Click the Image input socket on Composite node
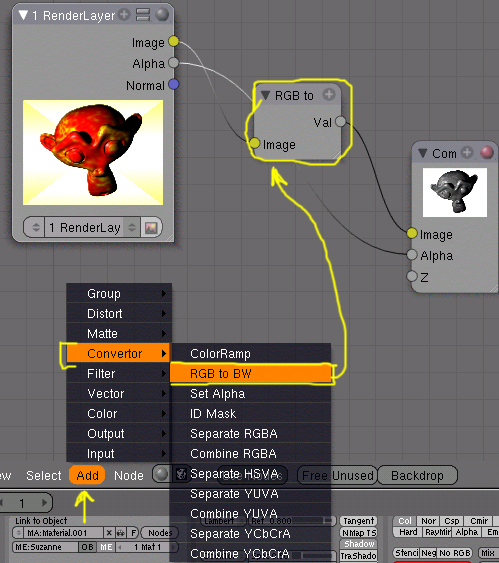Screen dimensions: 499x563 point(412,233)
